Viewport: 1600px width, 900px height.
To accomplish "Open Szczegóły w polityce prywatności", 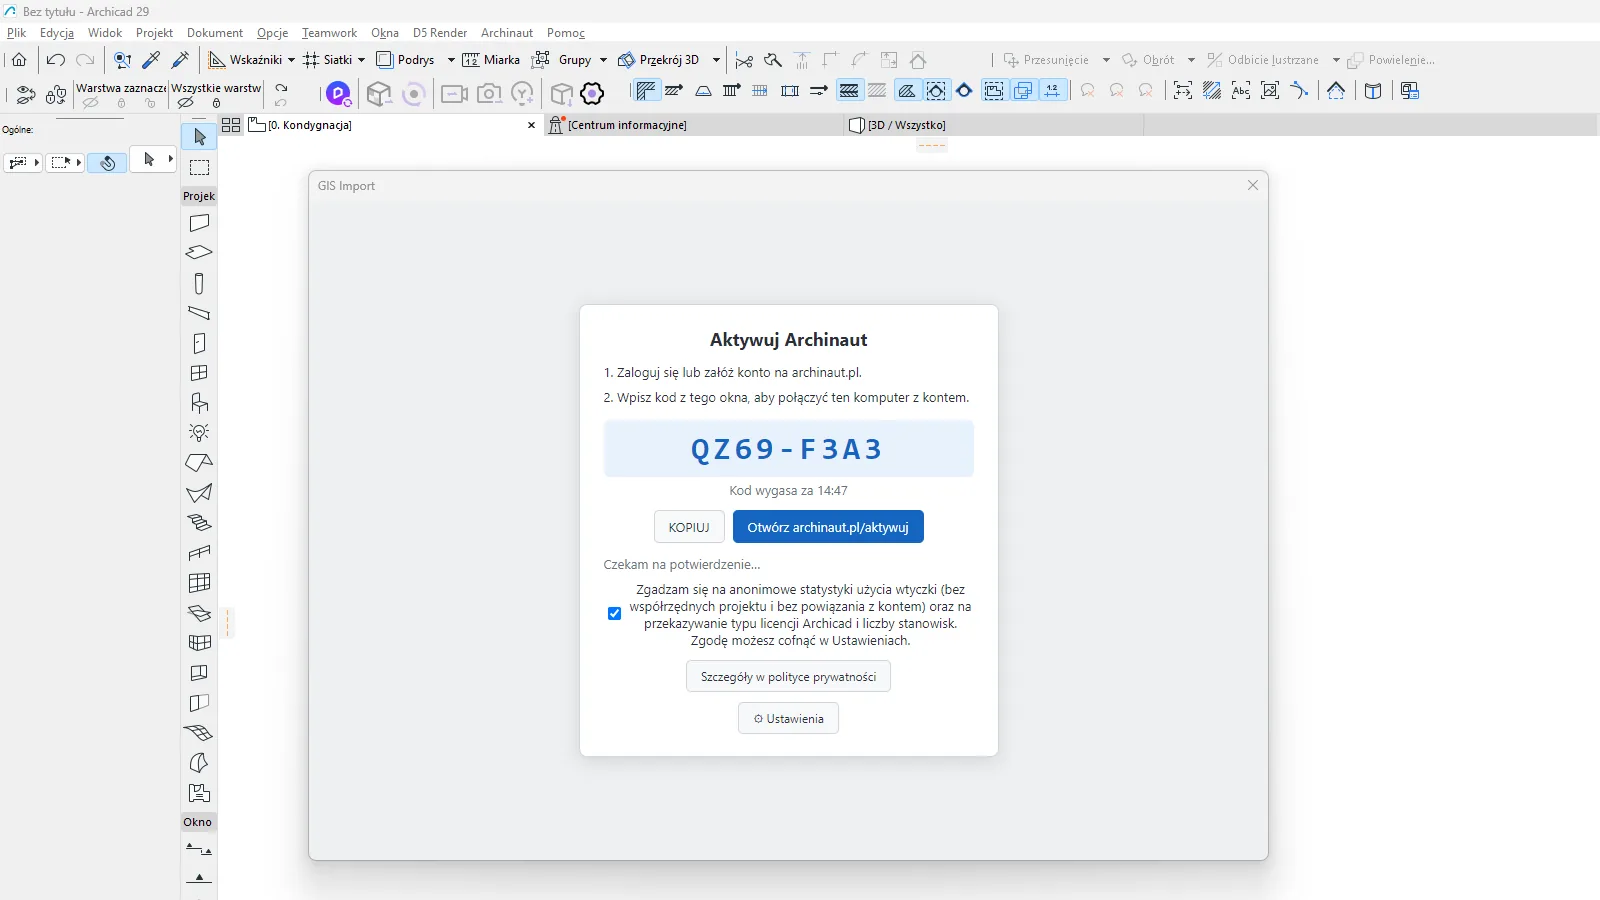I will click(788, 677).
